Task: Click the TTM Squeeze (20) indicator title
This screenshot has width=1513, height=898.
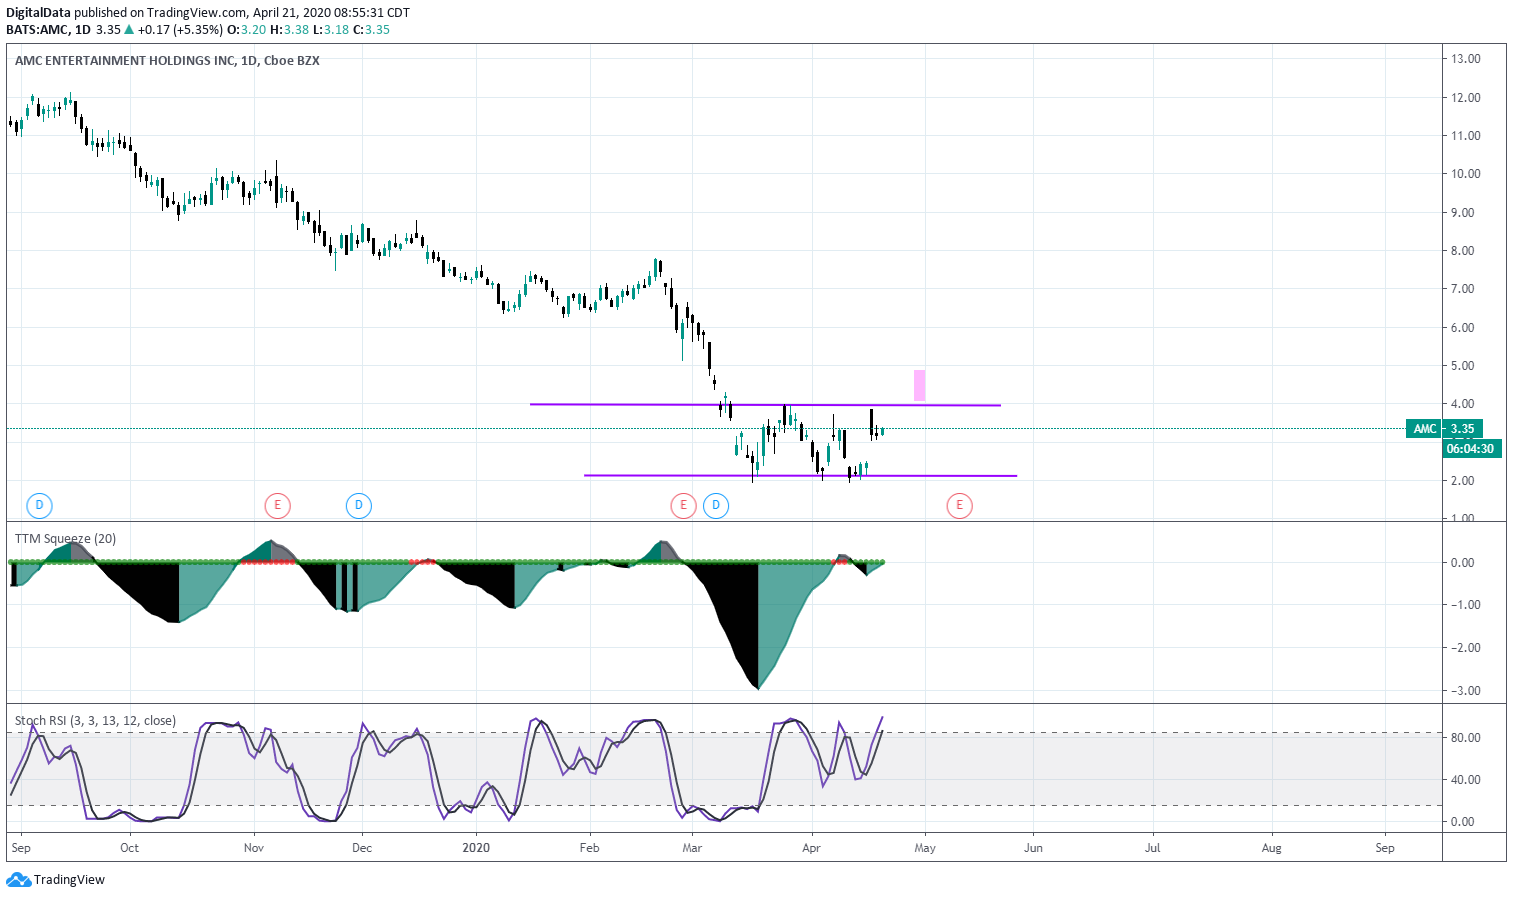Action: click(x=65, y=538)
